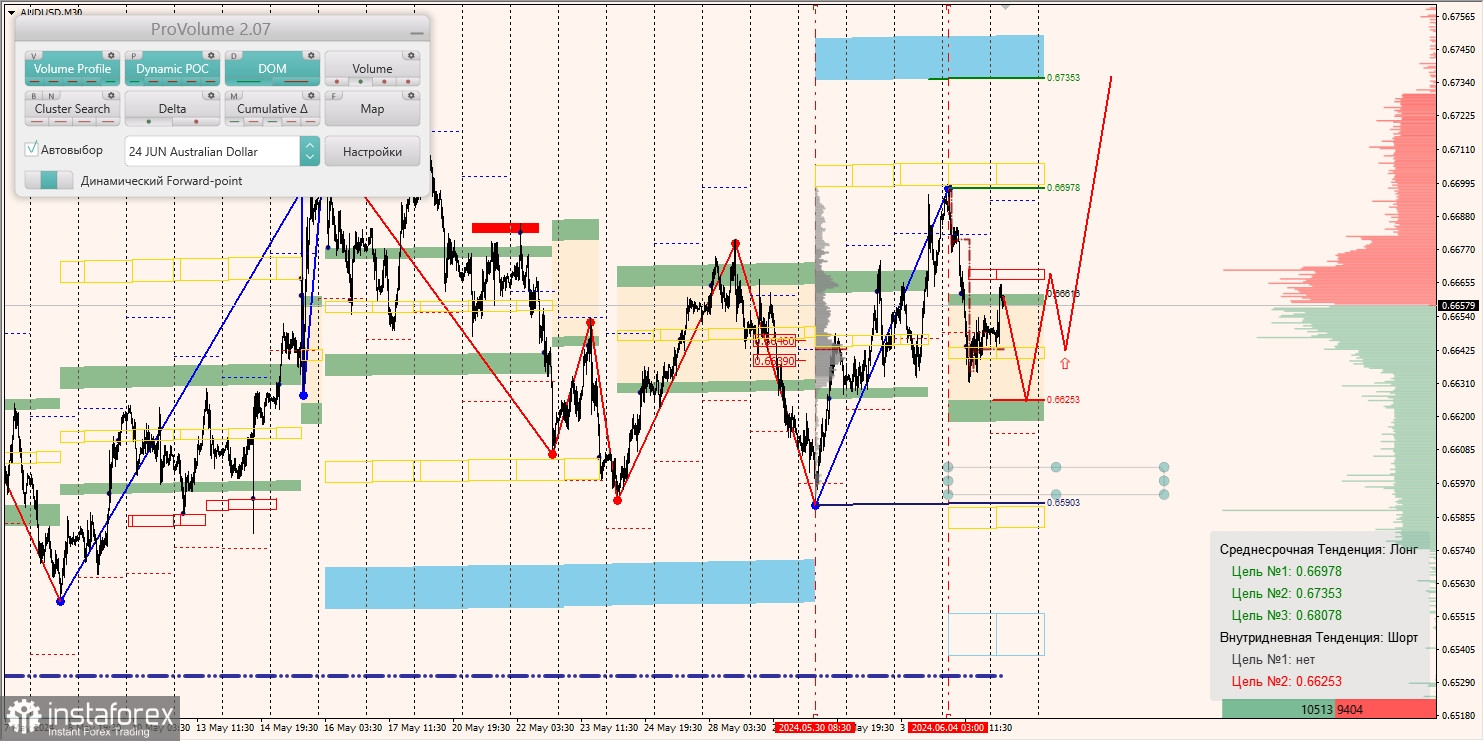Click the V hotkey badge on Volume Profile
The height and width of the screenshot is (741, 1484).
tap(34, 56)
